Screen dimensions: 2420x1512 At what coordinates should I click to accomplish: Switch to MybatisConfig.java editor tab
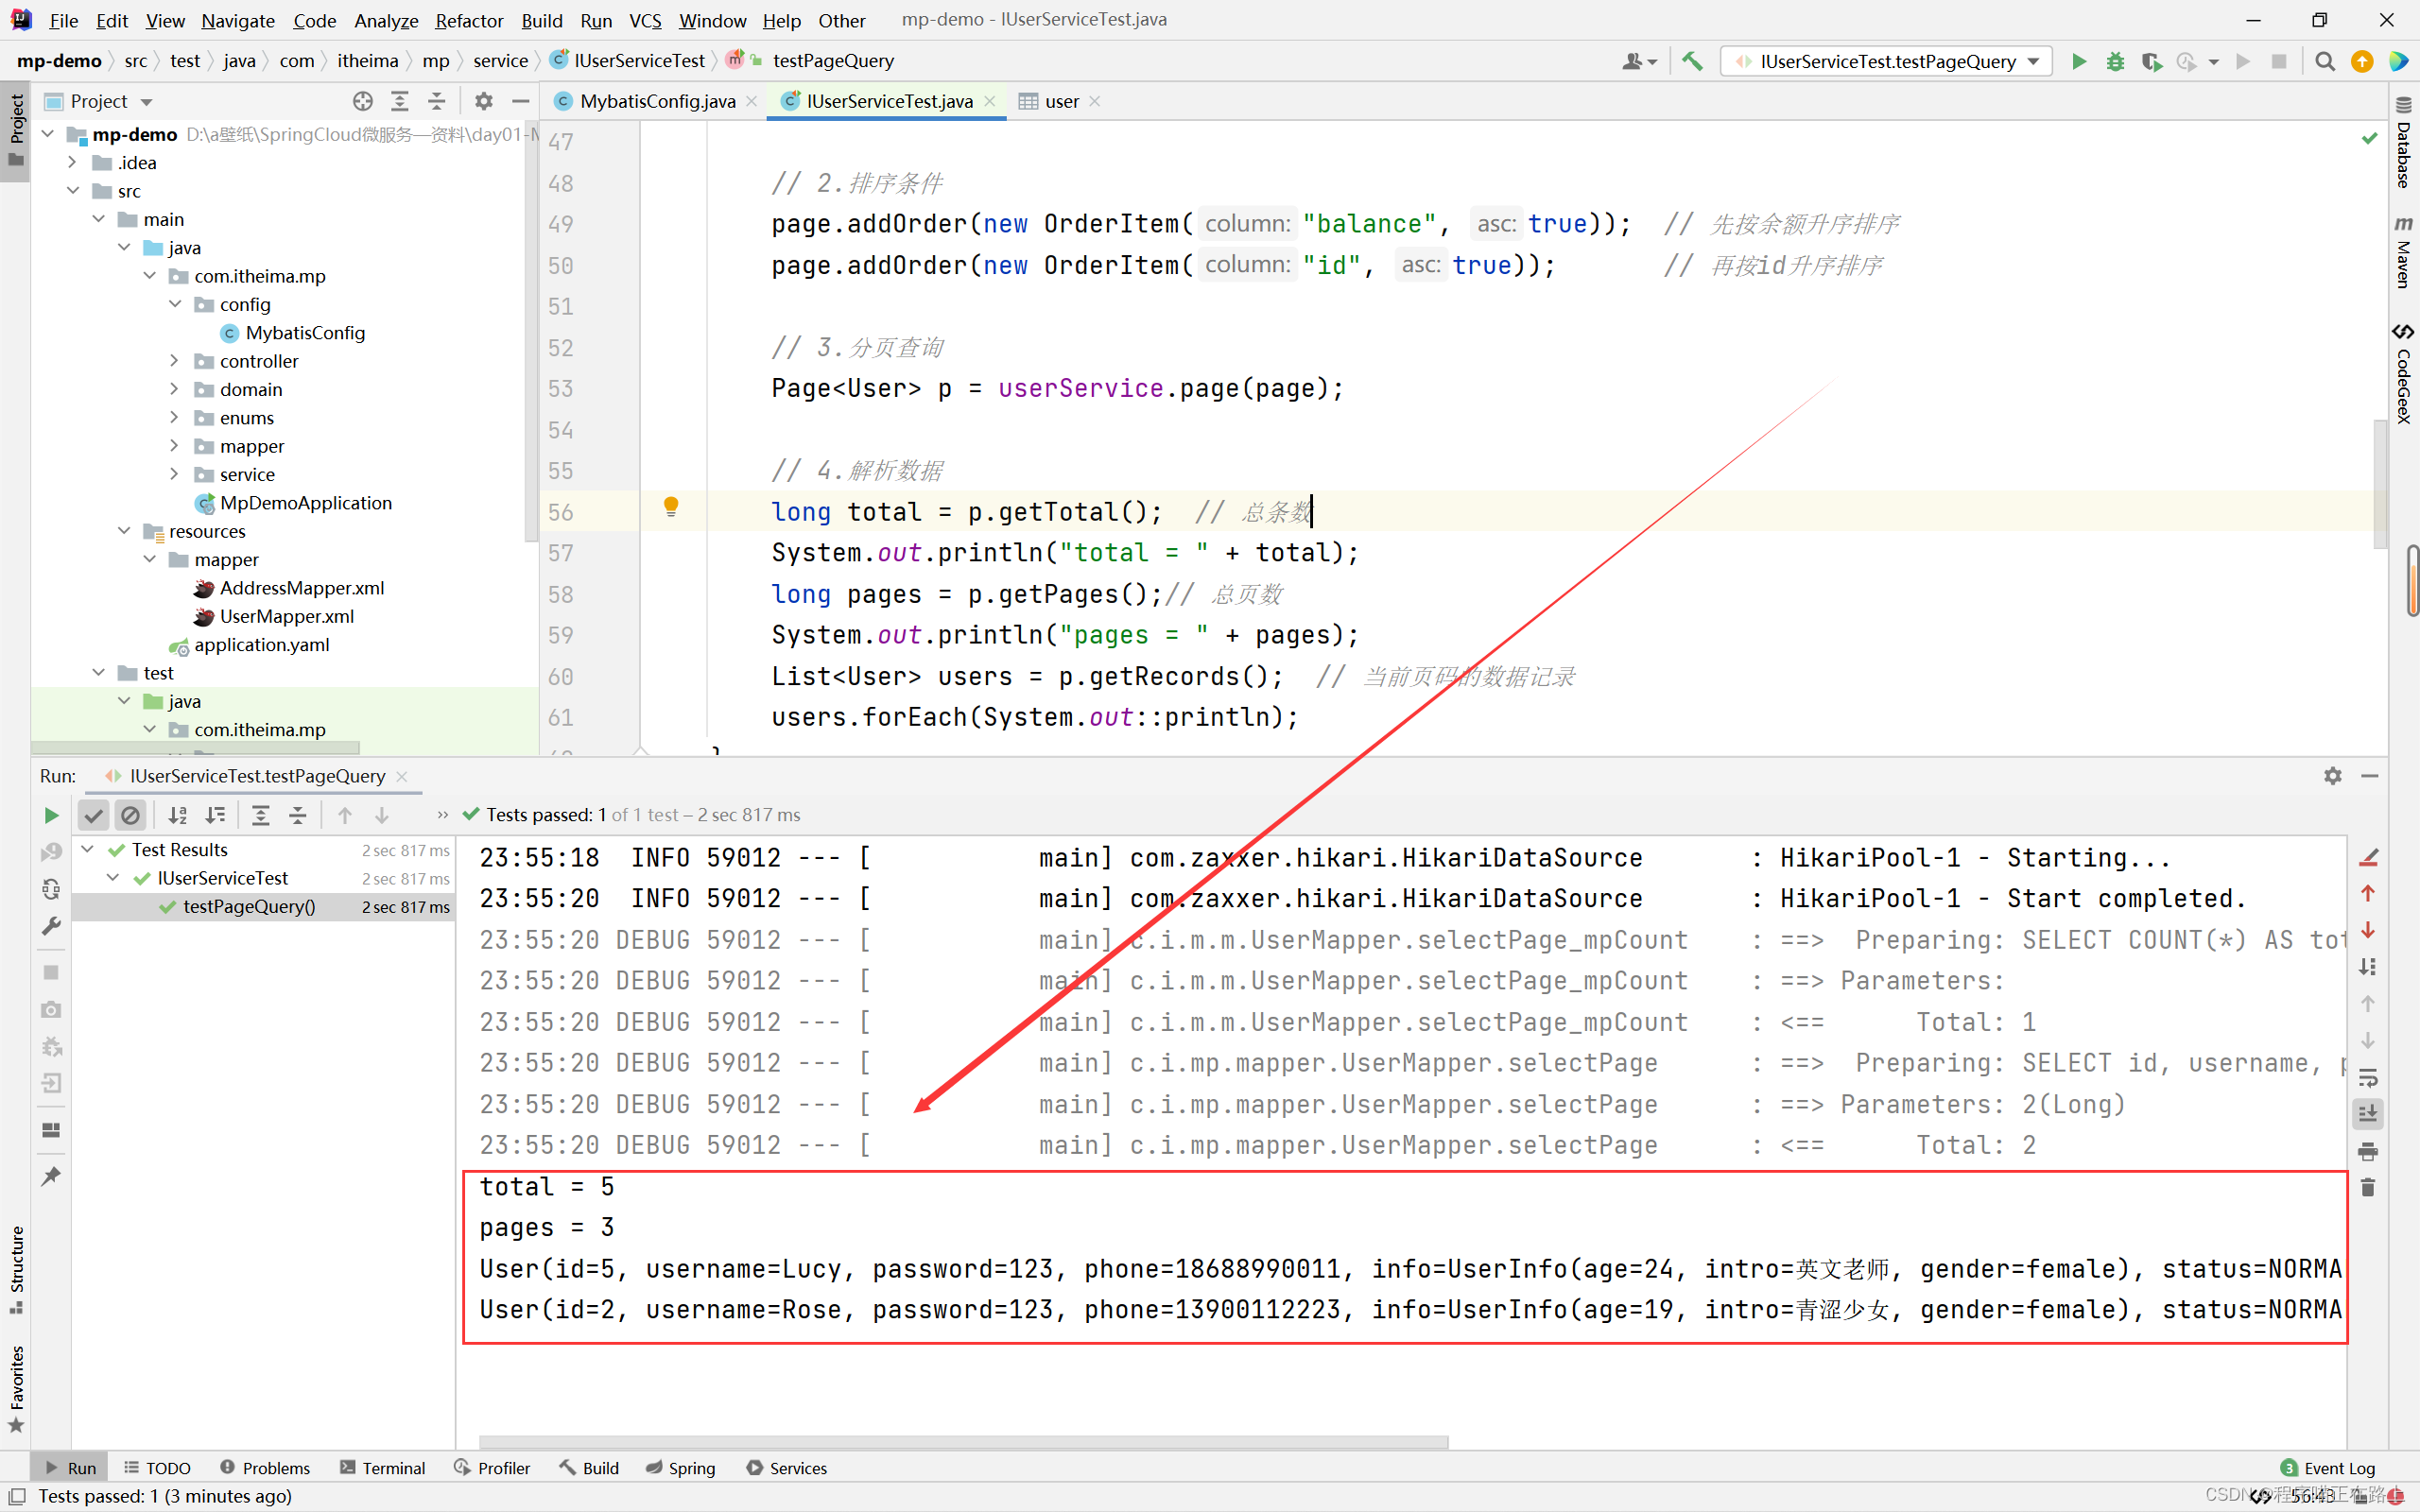(656, 101)
